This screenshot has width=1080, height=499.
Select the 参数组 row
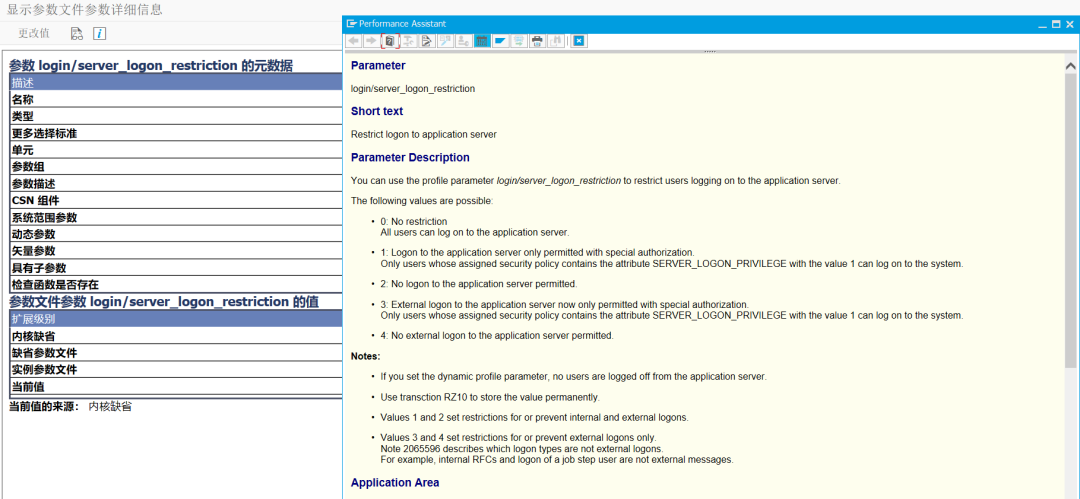click(176, 167)
